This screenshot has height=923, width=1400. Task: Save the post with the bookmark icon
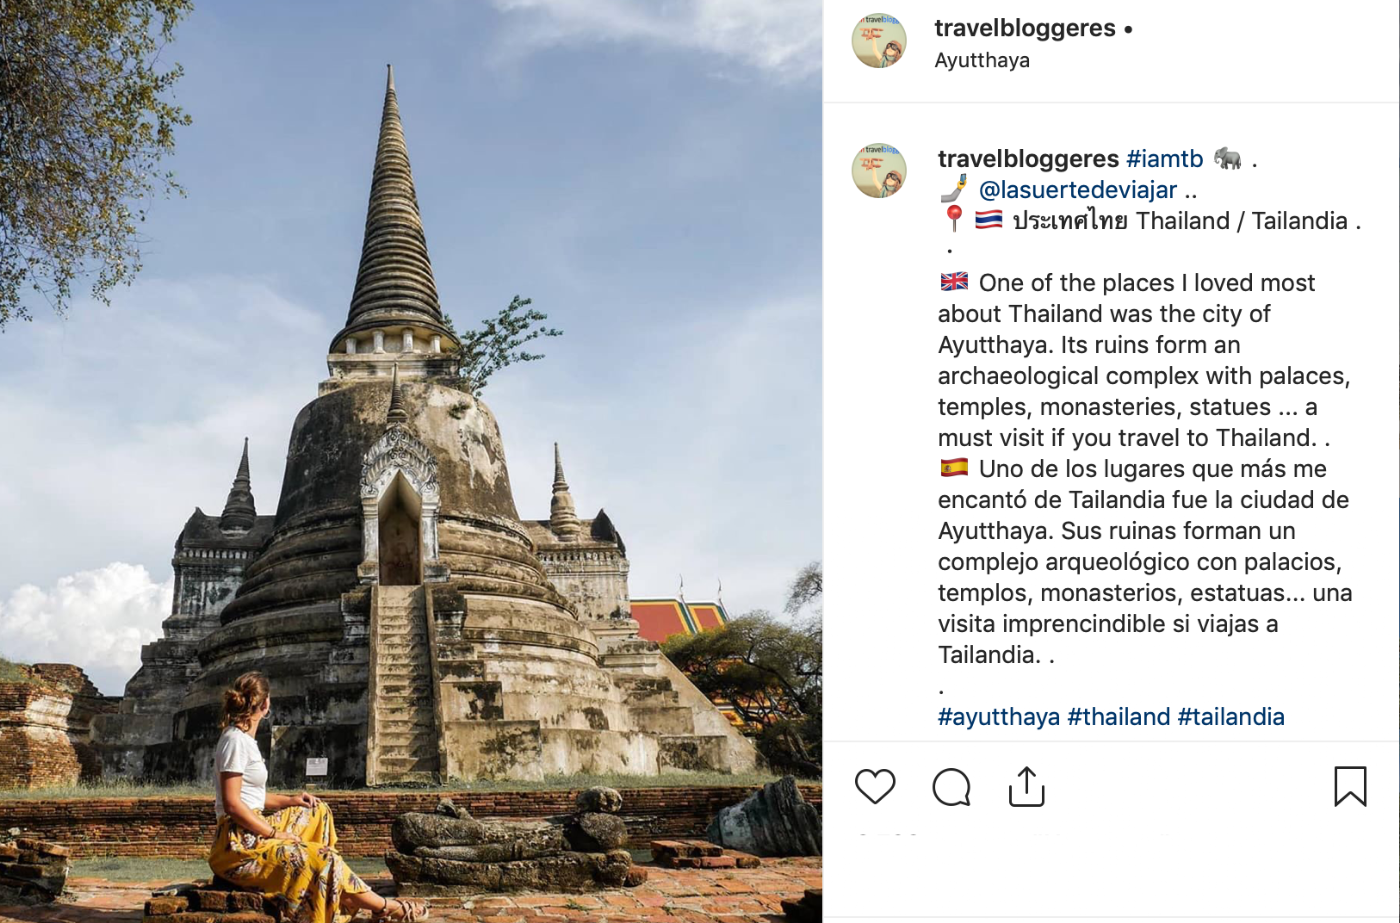(1350, 787)
